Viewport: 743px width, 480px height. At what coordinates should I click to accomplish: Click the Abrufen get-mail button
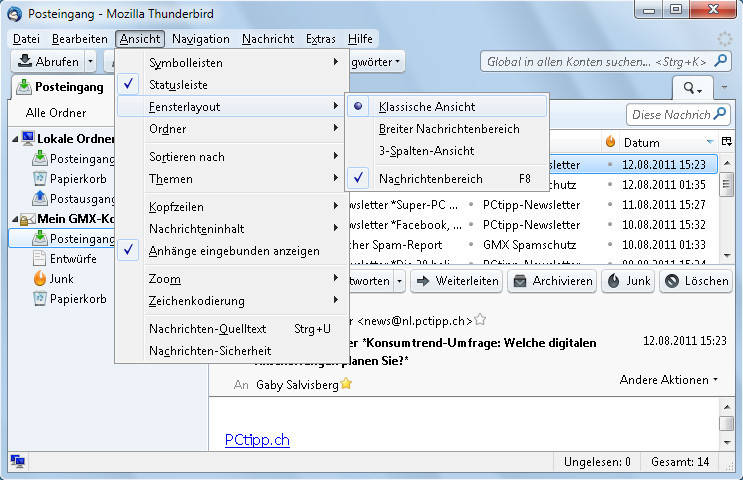click(x=48, y=62)
